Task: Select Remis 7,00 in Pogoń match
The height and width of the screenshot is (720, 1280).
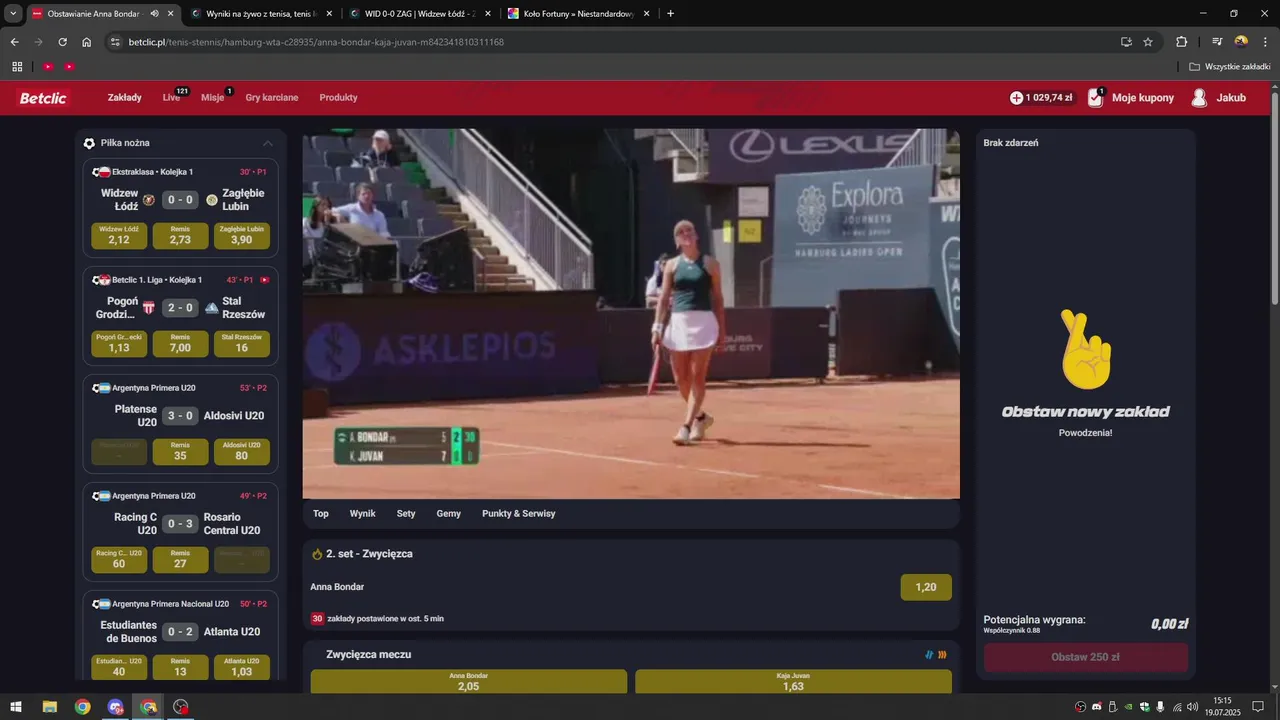Action: [x=180, y=344]
